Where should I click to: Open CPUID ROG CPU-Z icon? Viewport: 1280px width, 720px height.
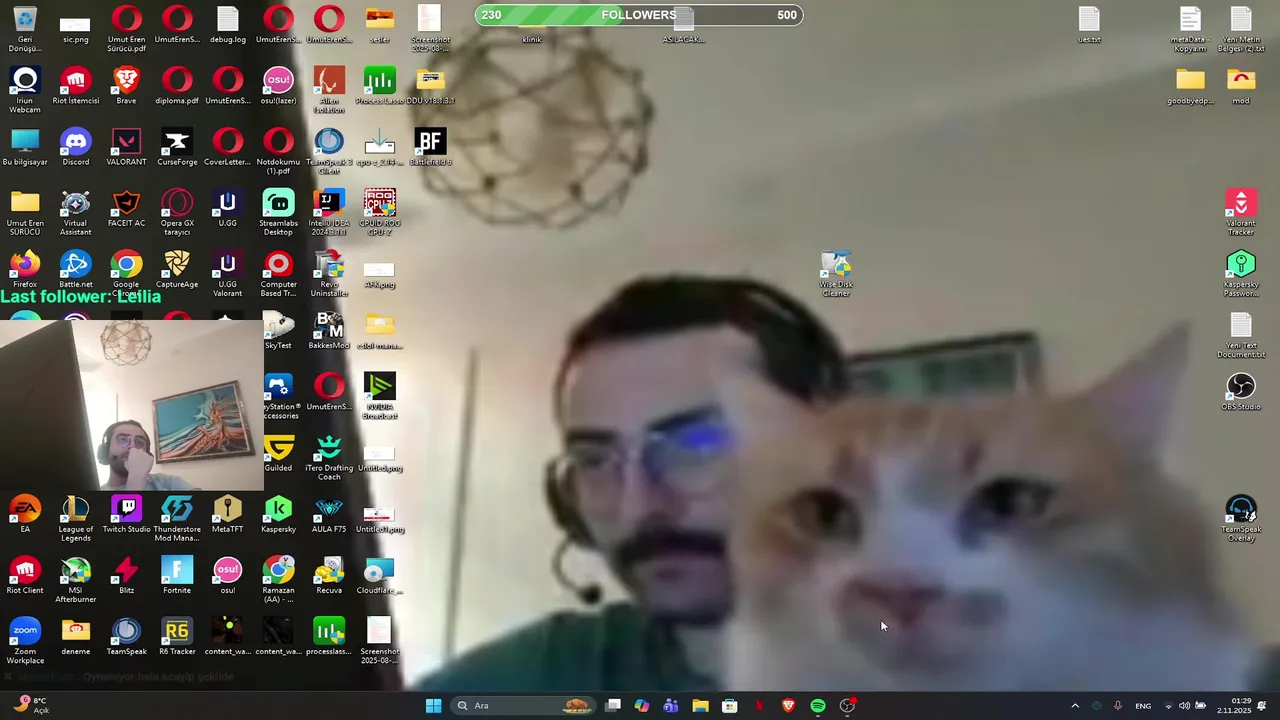point(380,213)
